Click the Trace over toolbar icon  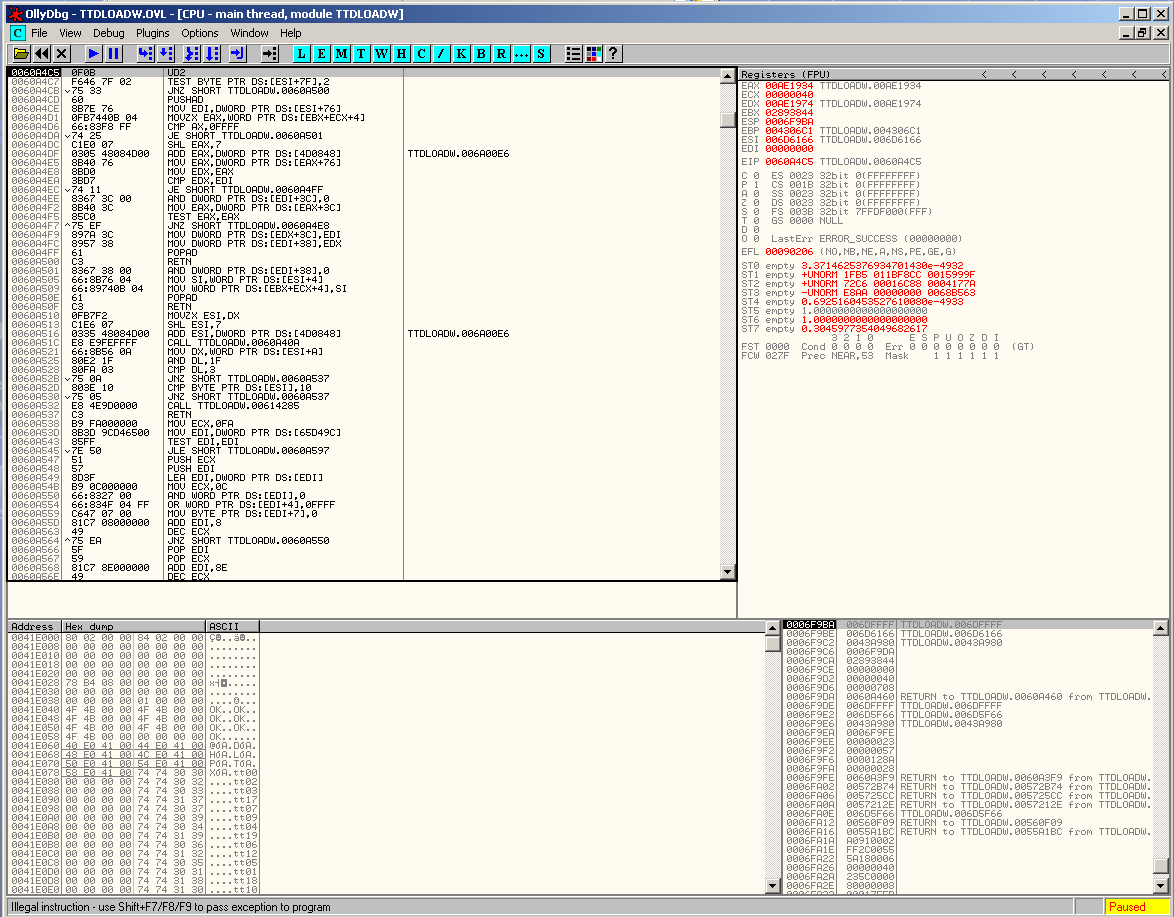pos(212,53)
